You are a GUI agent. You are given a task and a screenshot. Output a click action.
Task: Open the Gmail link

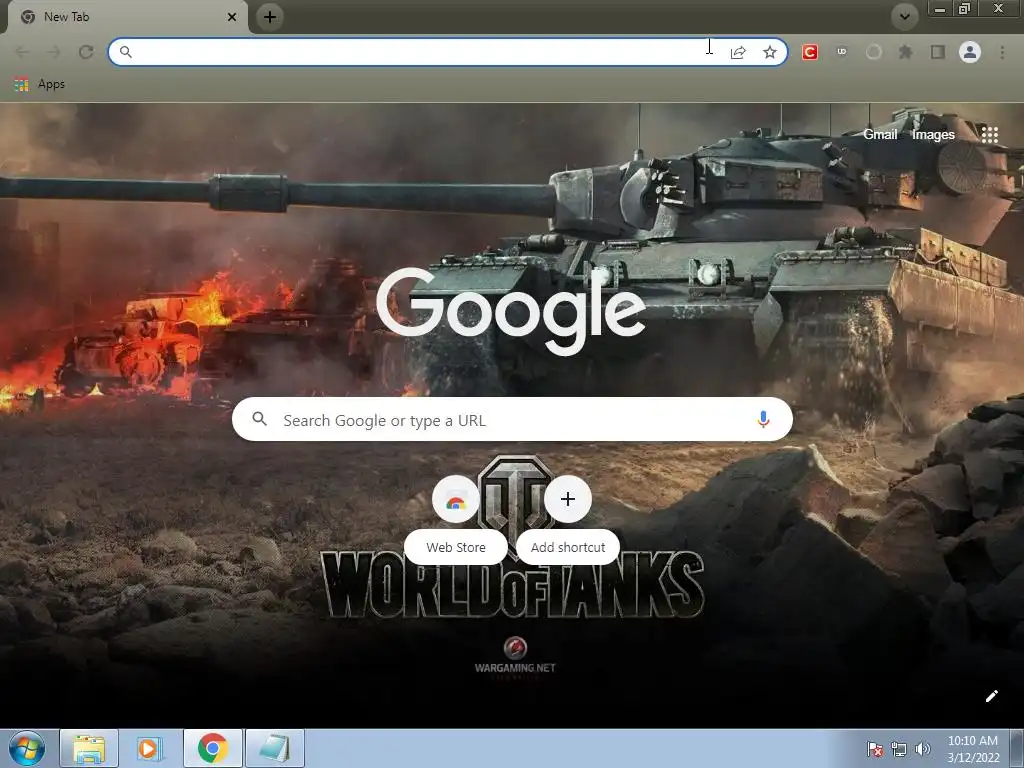pos(880,135)
